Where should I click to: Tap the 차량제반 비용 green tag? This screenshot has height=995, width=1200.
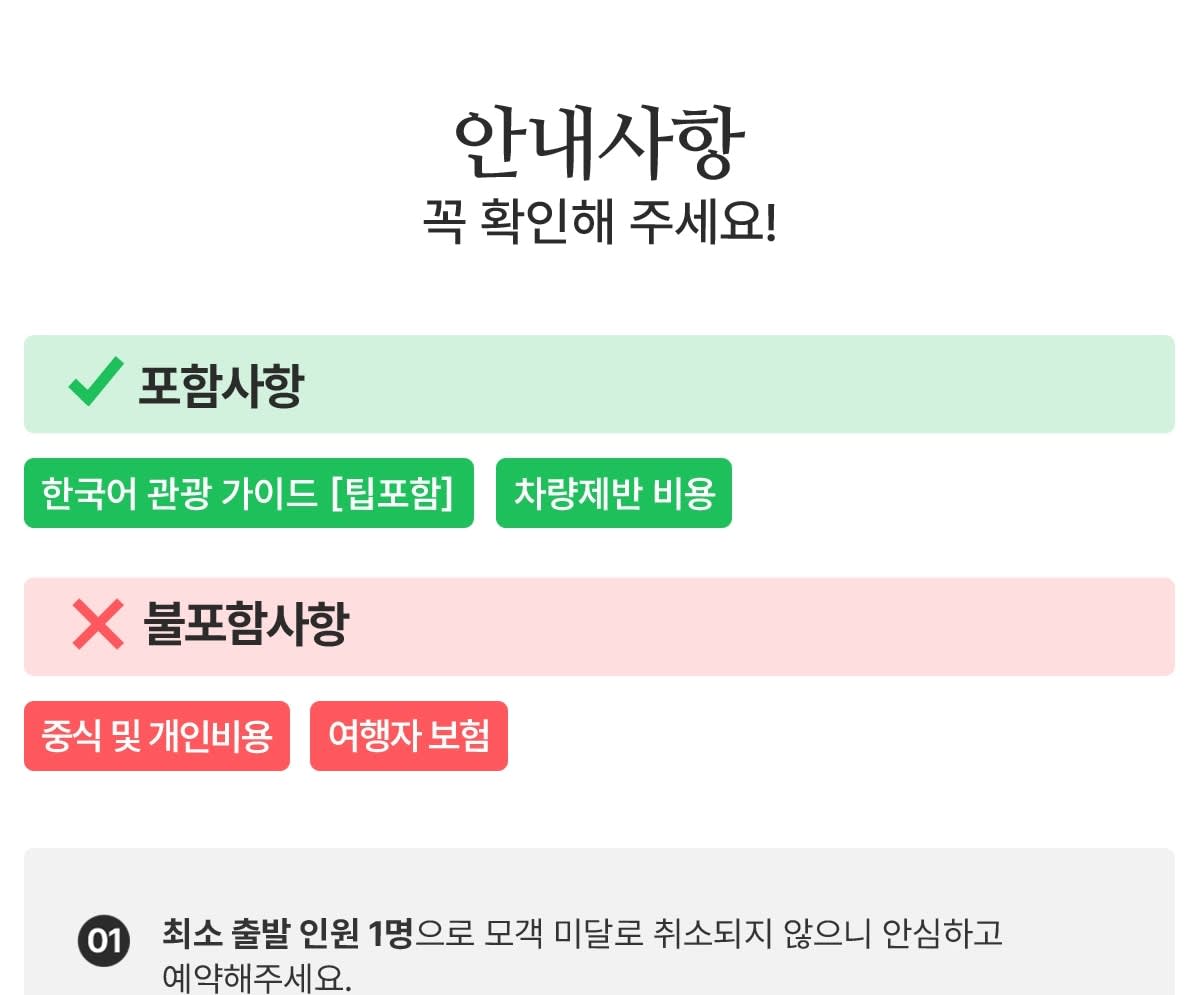pyautogui.click(x=614, y=493)
